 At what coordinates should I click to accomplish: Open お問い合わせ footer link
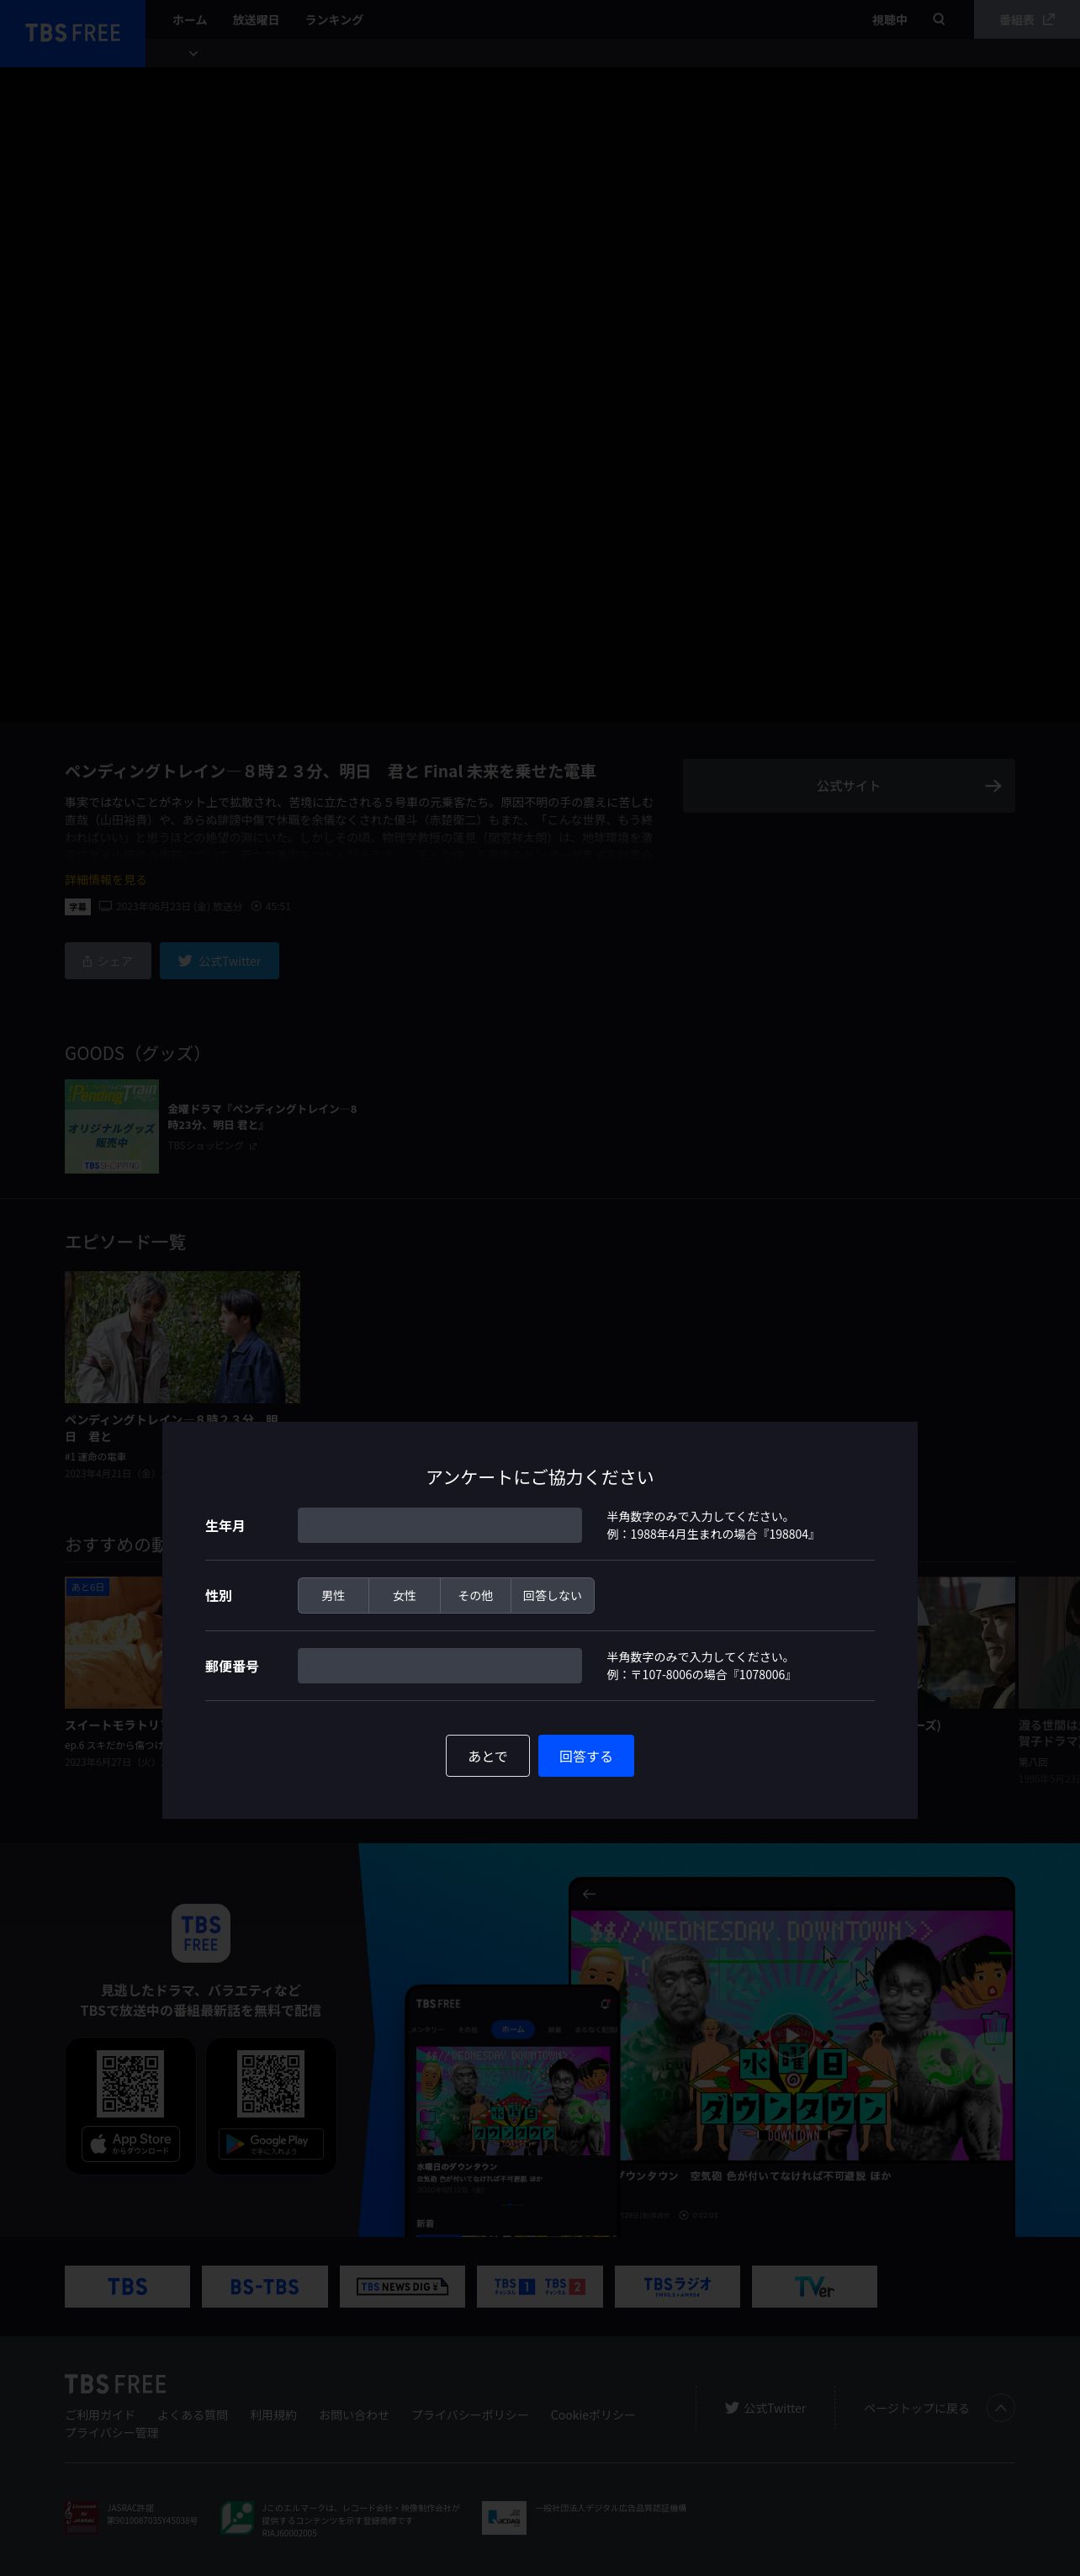pyautogui.click(x=354, y=2414)
